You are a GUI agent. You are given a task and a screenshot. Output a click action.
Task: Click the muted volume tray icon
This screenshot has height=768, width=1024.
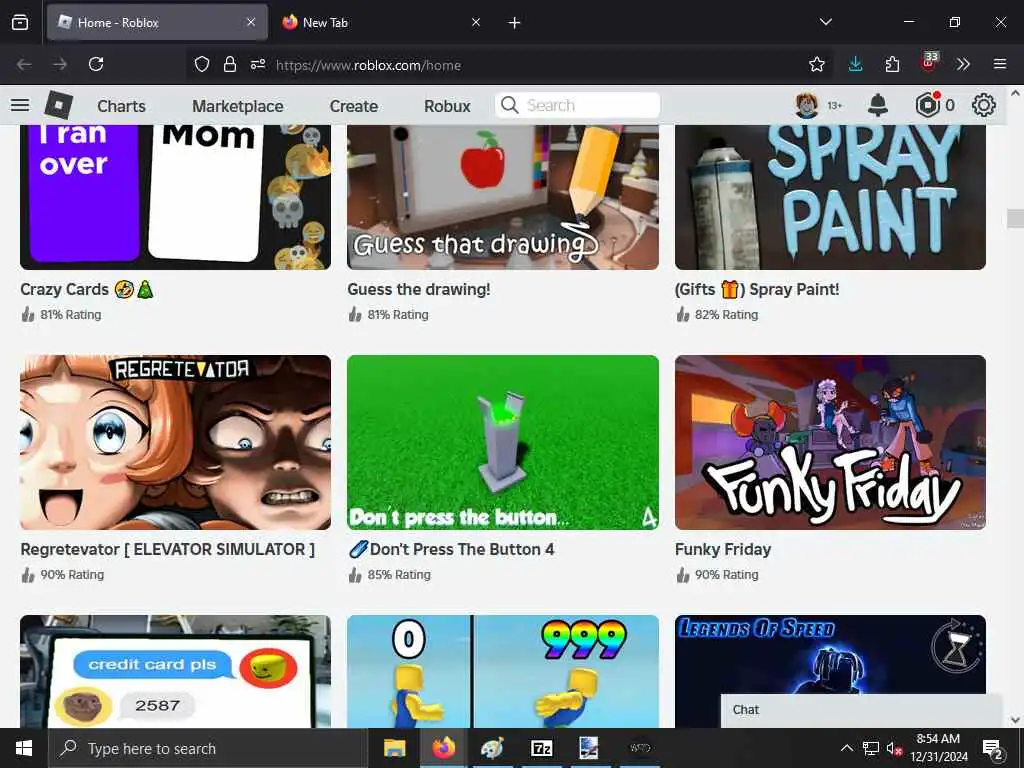pos(894,748)
